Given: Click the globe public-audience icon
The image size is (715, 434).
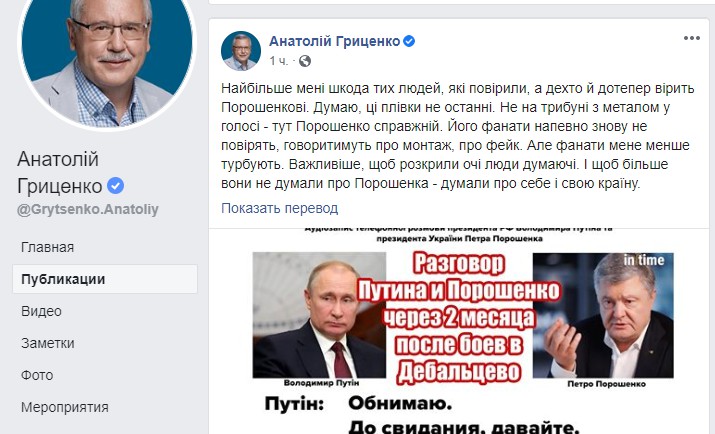Looking at the screenshot, I should pyautogui.click(x=305, y=61).
